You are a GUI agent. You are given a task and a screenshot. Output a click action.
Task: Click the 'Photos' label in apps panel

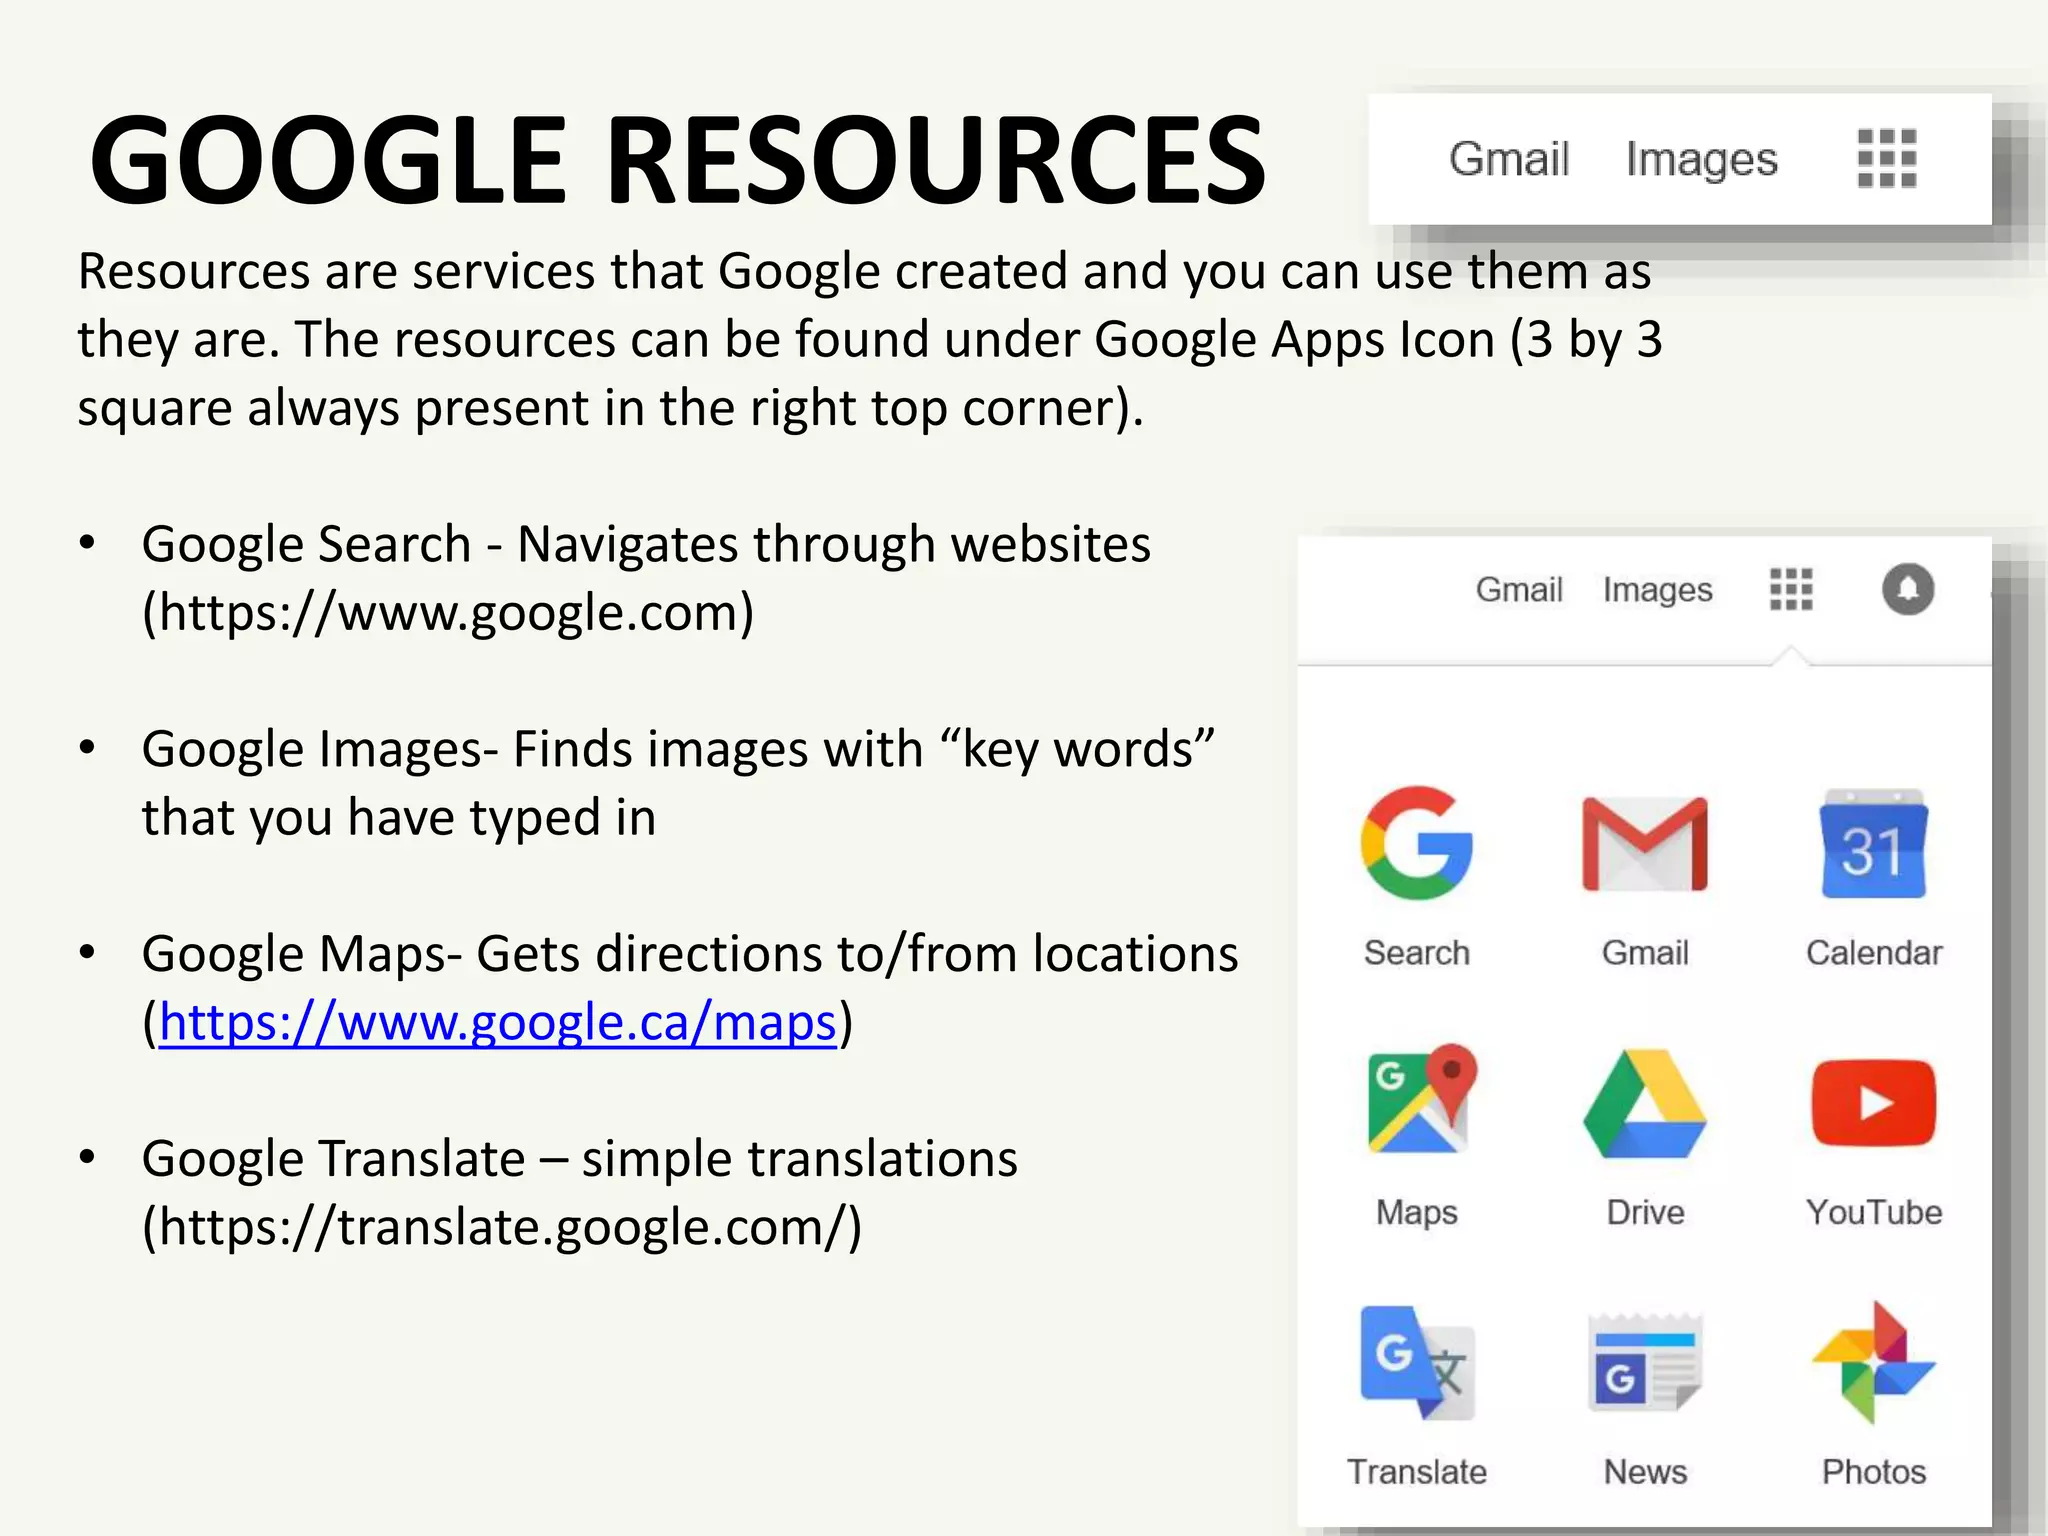1874,1472
